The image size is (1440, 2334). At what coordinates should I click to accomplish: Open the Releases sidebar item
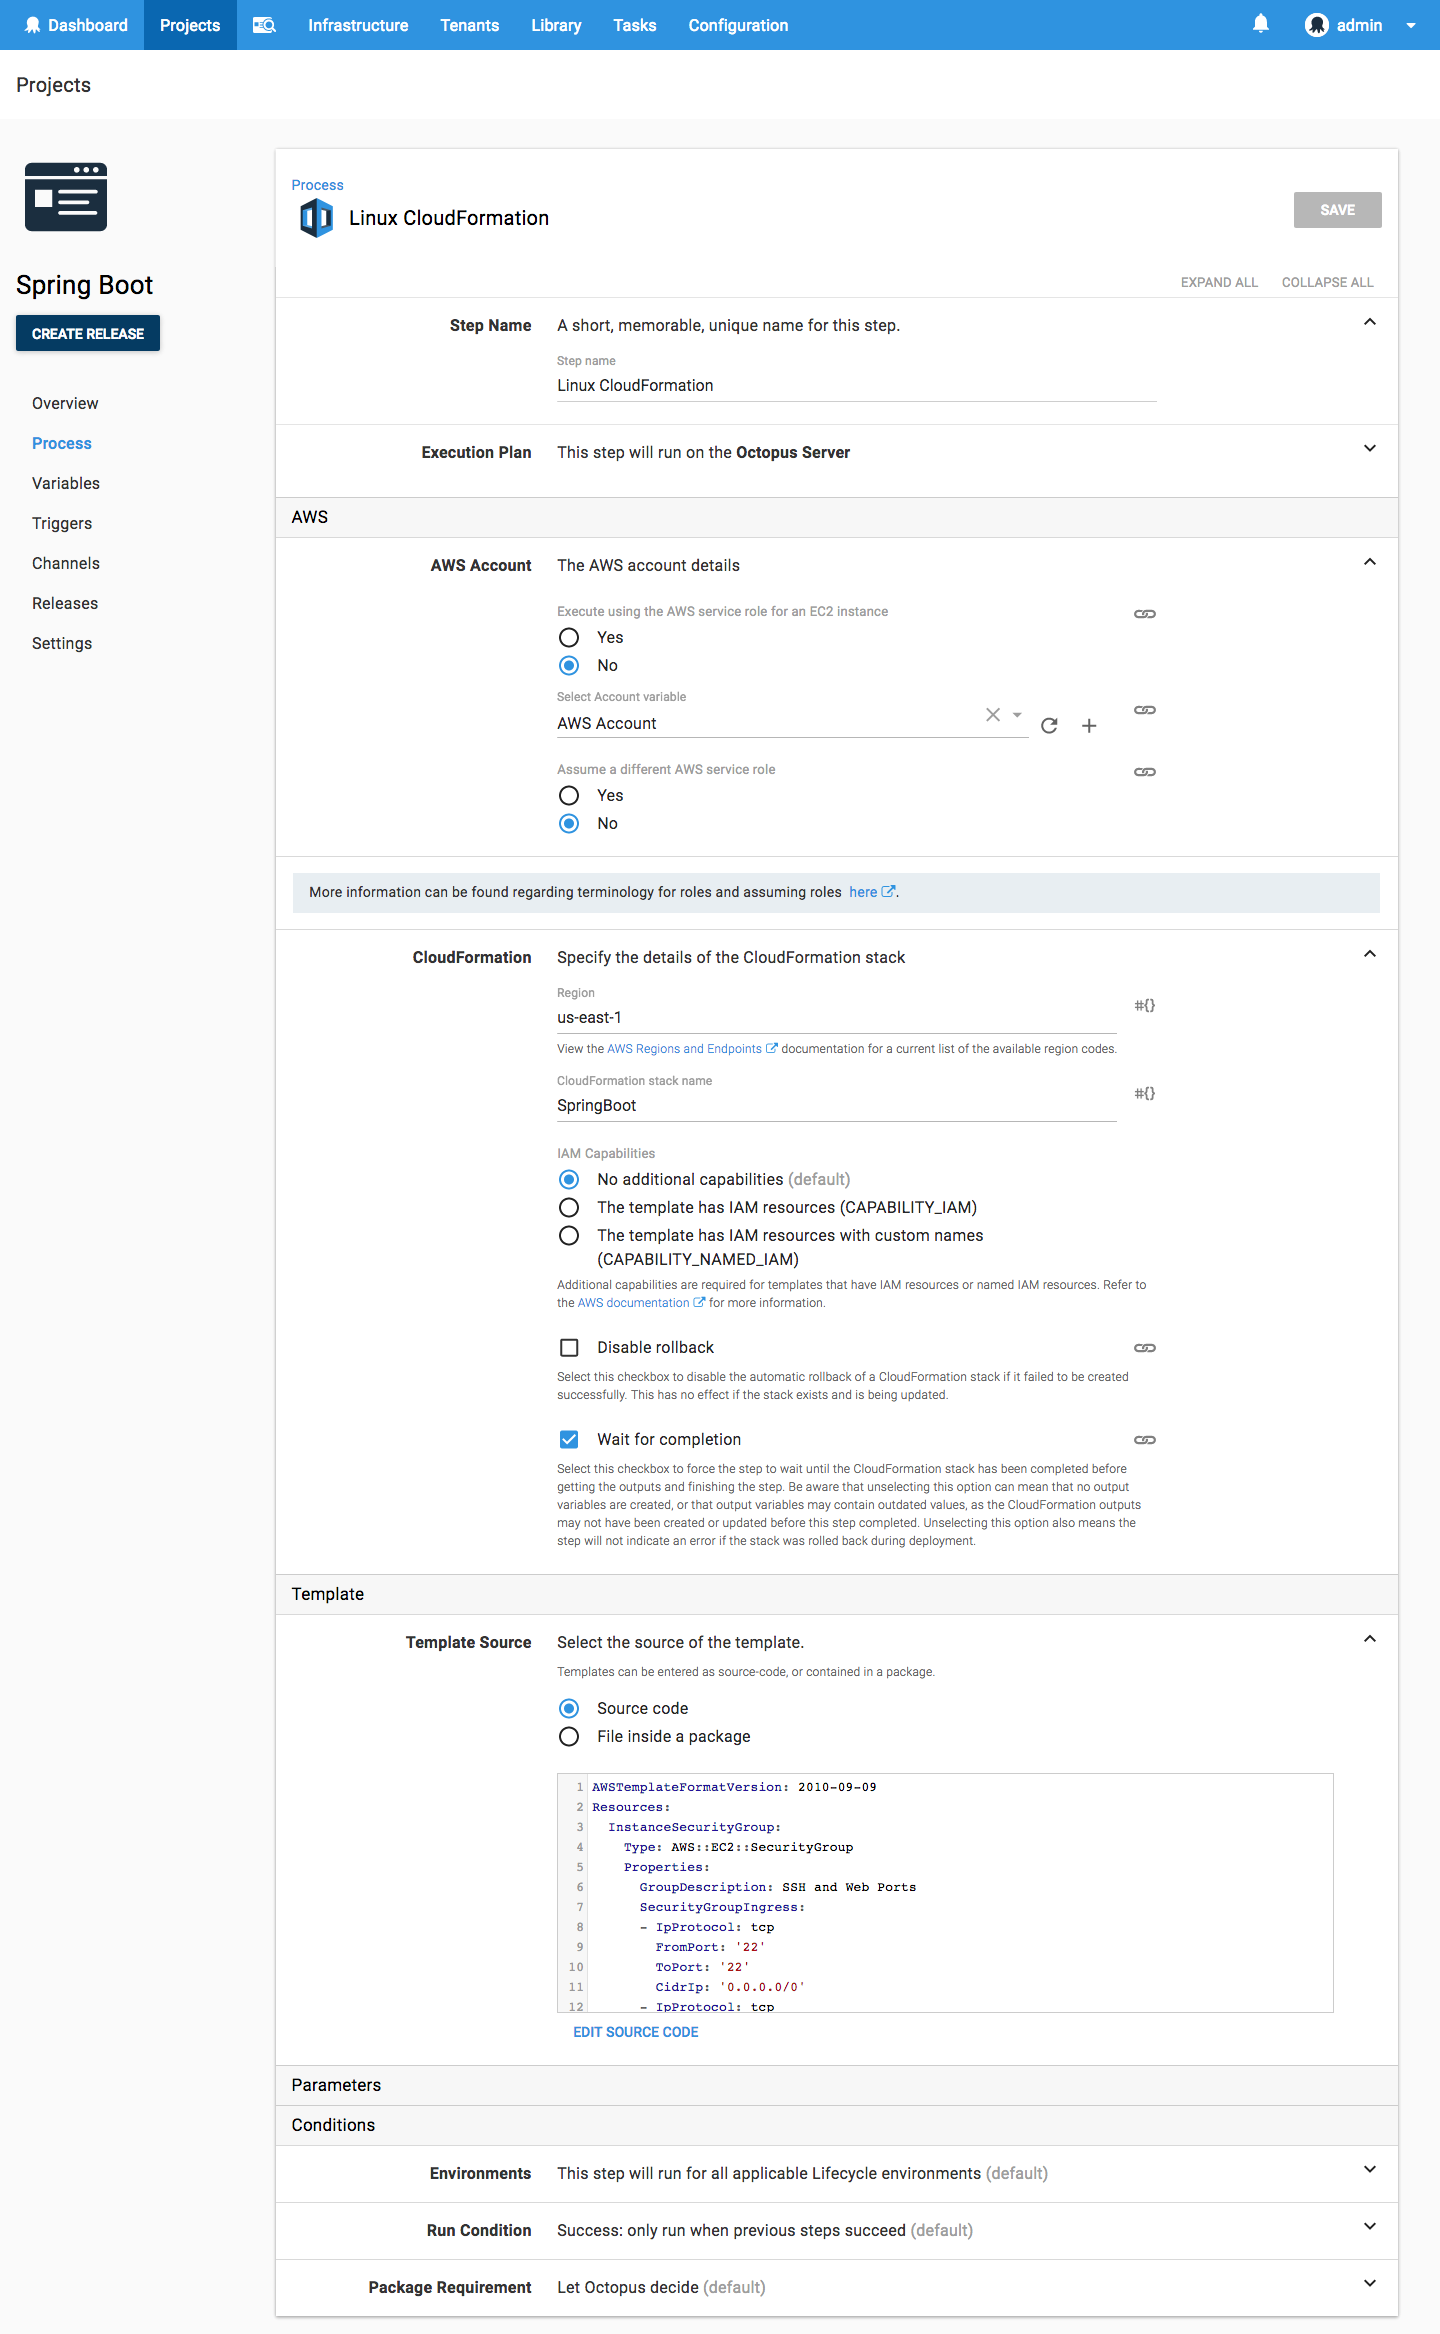tap(65, 603)
